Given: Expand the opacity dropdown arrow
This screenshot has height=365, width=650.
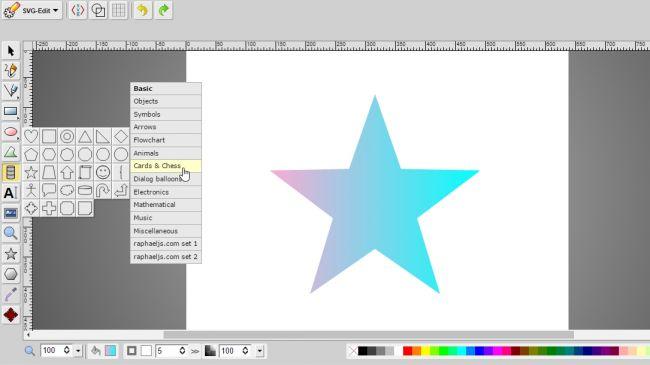Looking at the screenshot, I should (260, 351).
